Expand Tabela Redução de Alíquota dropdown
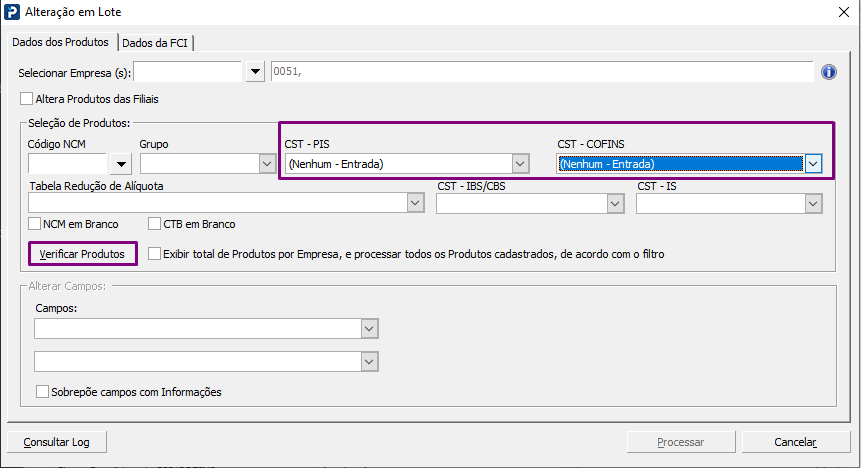Image resolution: width=861 pixels, height=468 pixels. click(x=415, y=203)
